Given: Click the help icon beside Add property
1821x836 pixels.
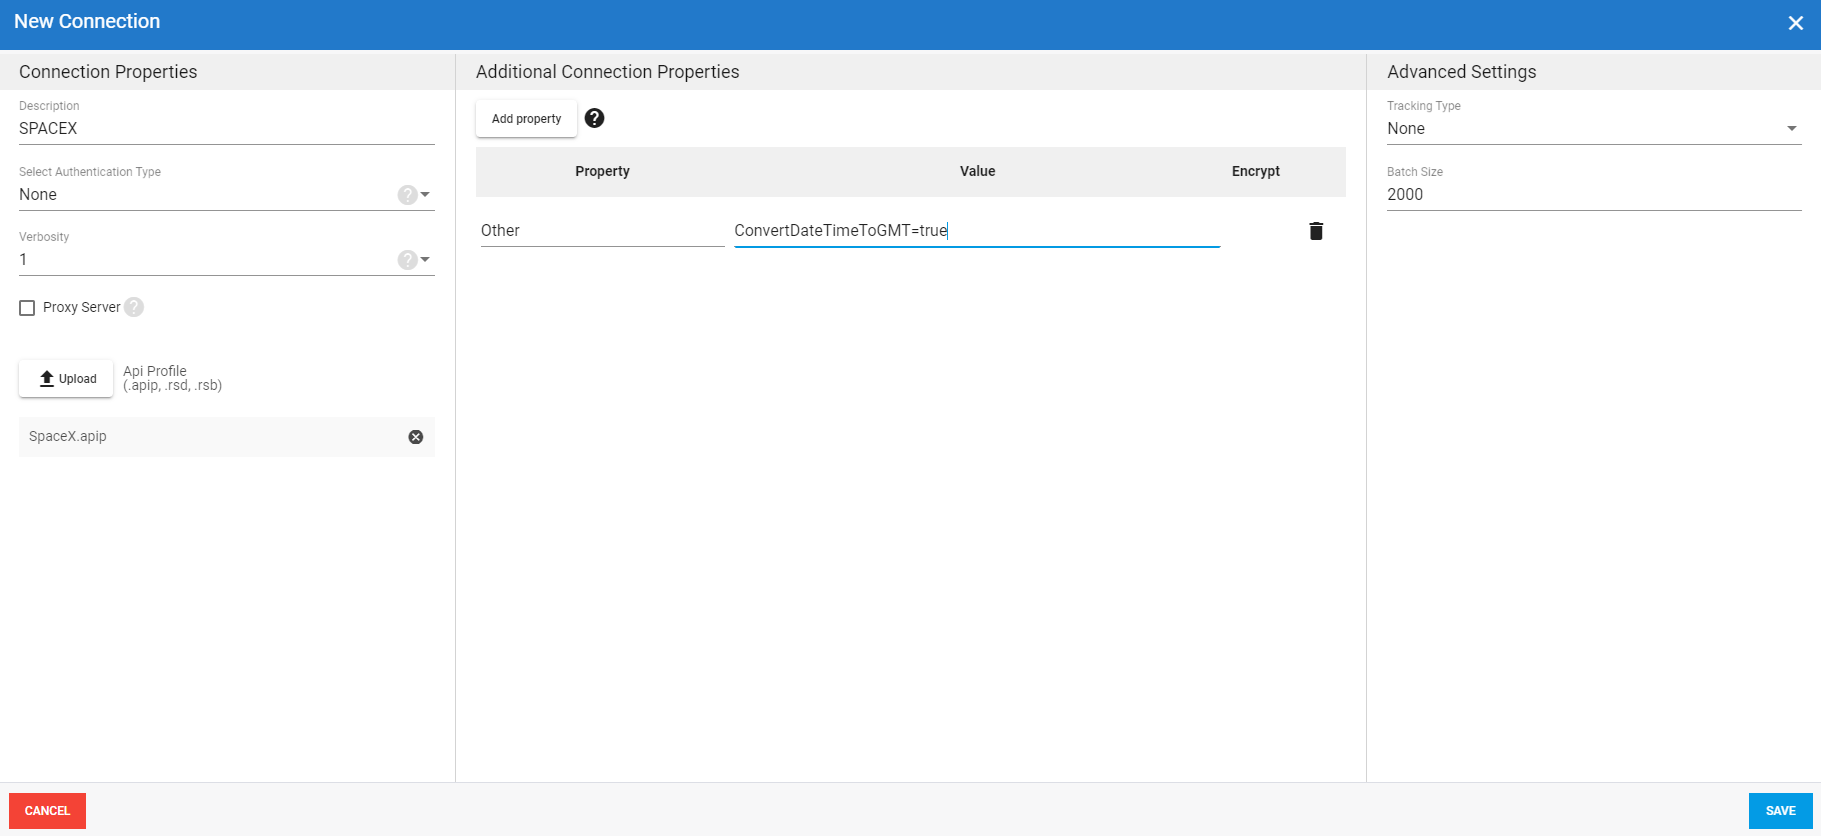Looking at the screenshot, I should click(x=594, y=118).
